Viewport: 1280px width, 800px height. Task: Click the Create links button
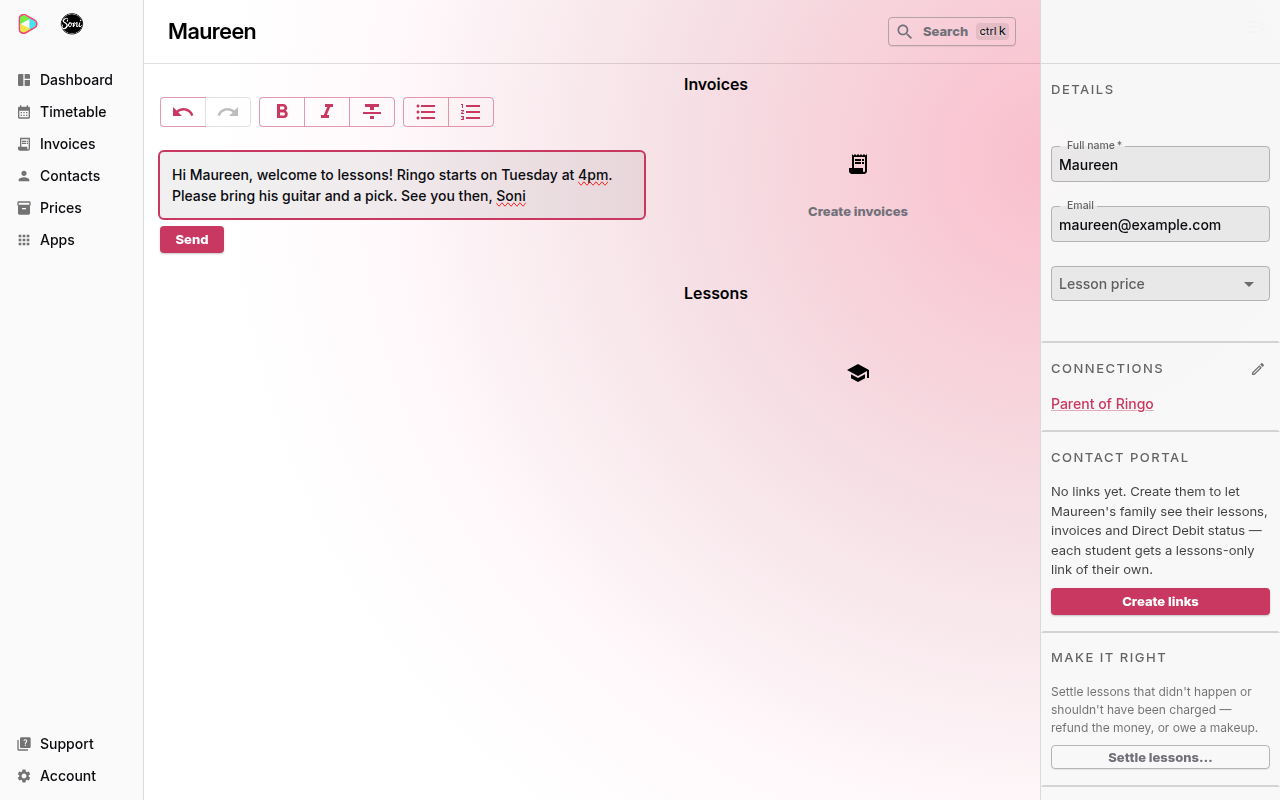[1160, 602]
